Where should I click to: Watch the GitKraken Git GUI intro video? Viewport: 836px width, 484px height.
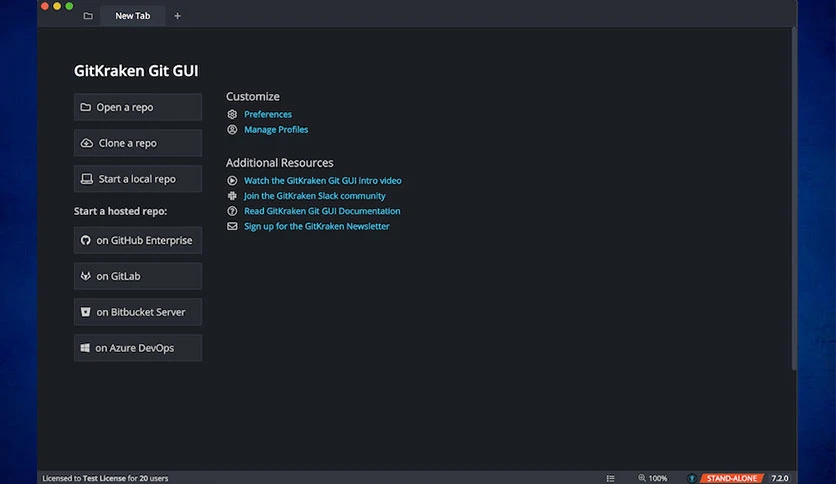(x=323, y=181)
